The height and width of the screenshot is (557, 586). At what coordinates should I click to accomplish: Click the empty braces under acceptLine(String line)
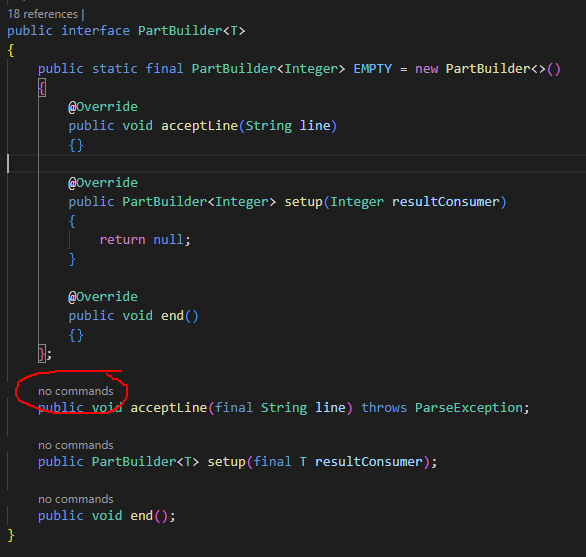[76, 145]
